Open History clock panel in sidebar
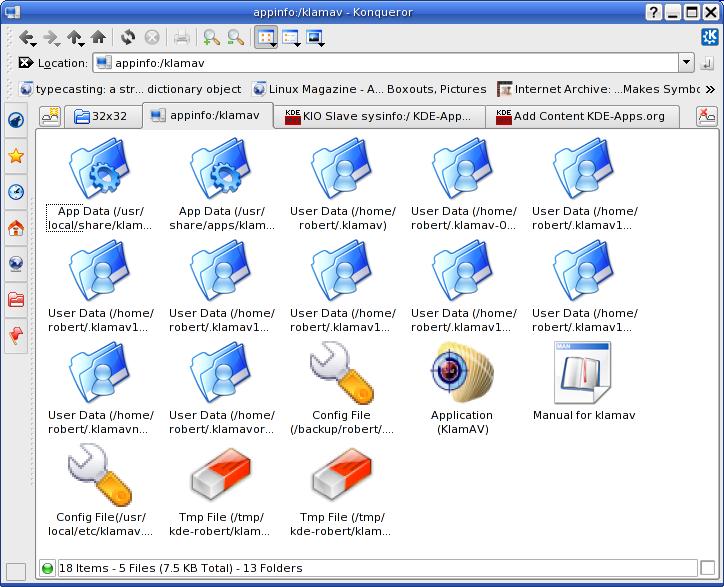This screenshot has width=724, height=587. pyautogui.click(x=16, y=192)
